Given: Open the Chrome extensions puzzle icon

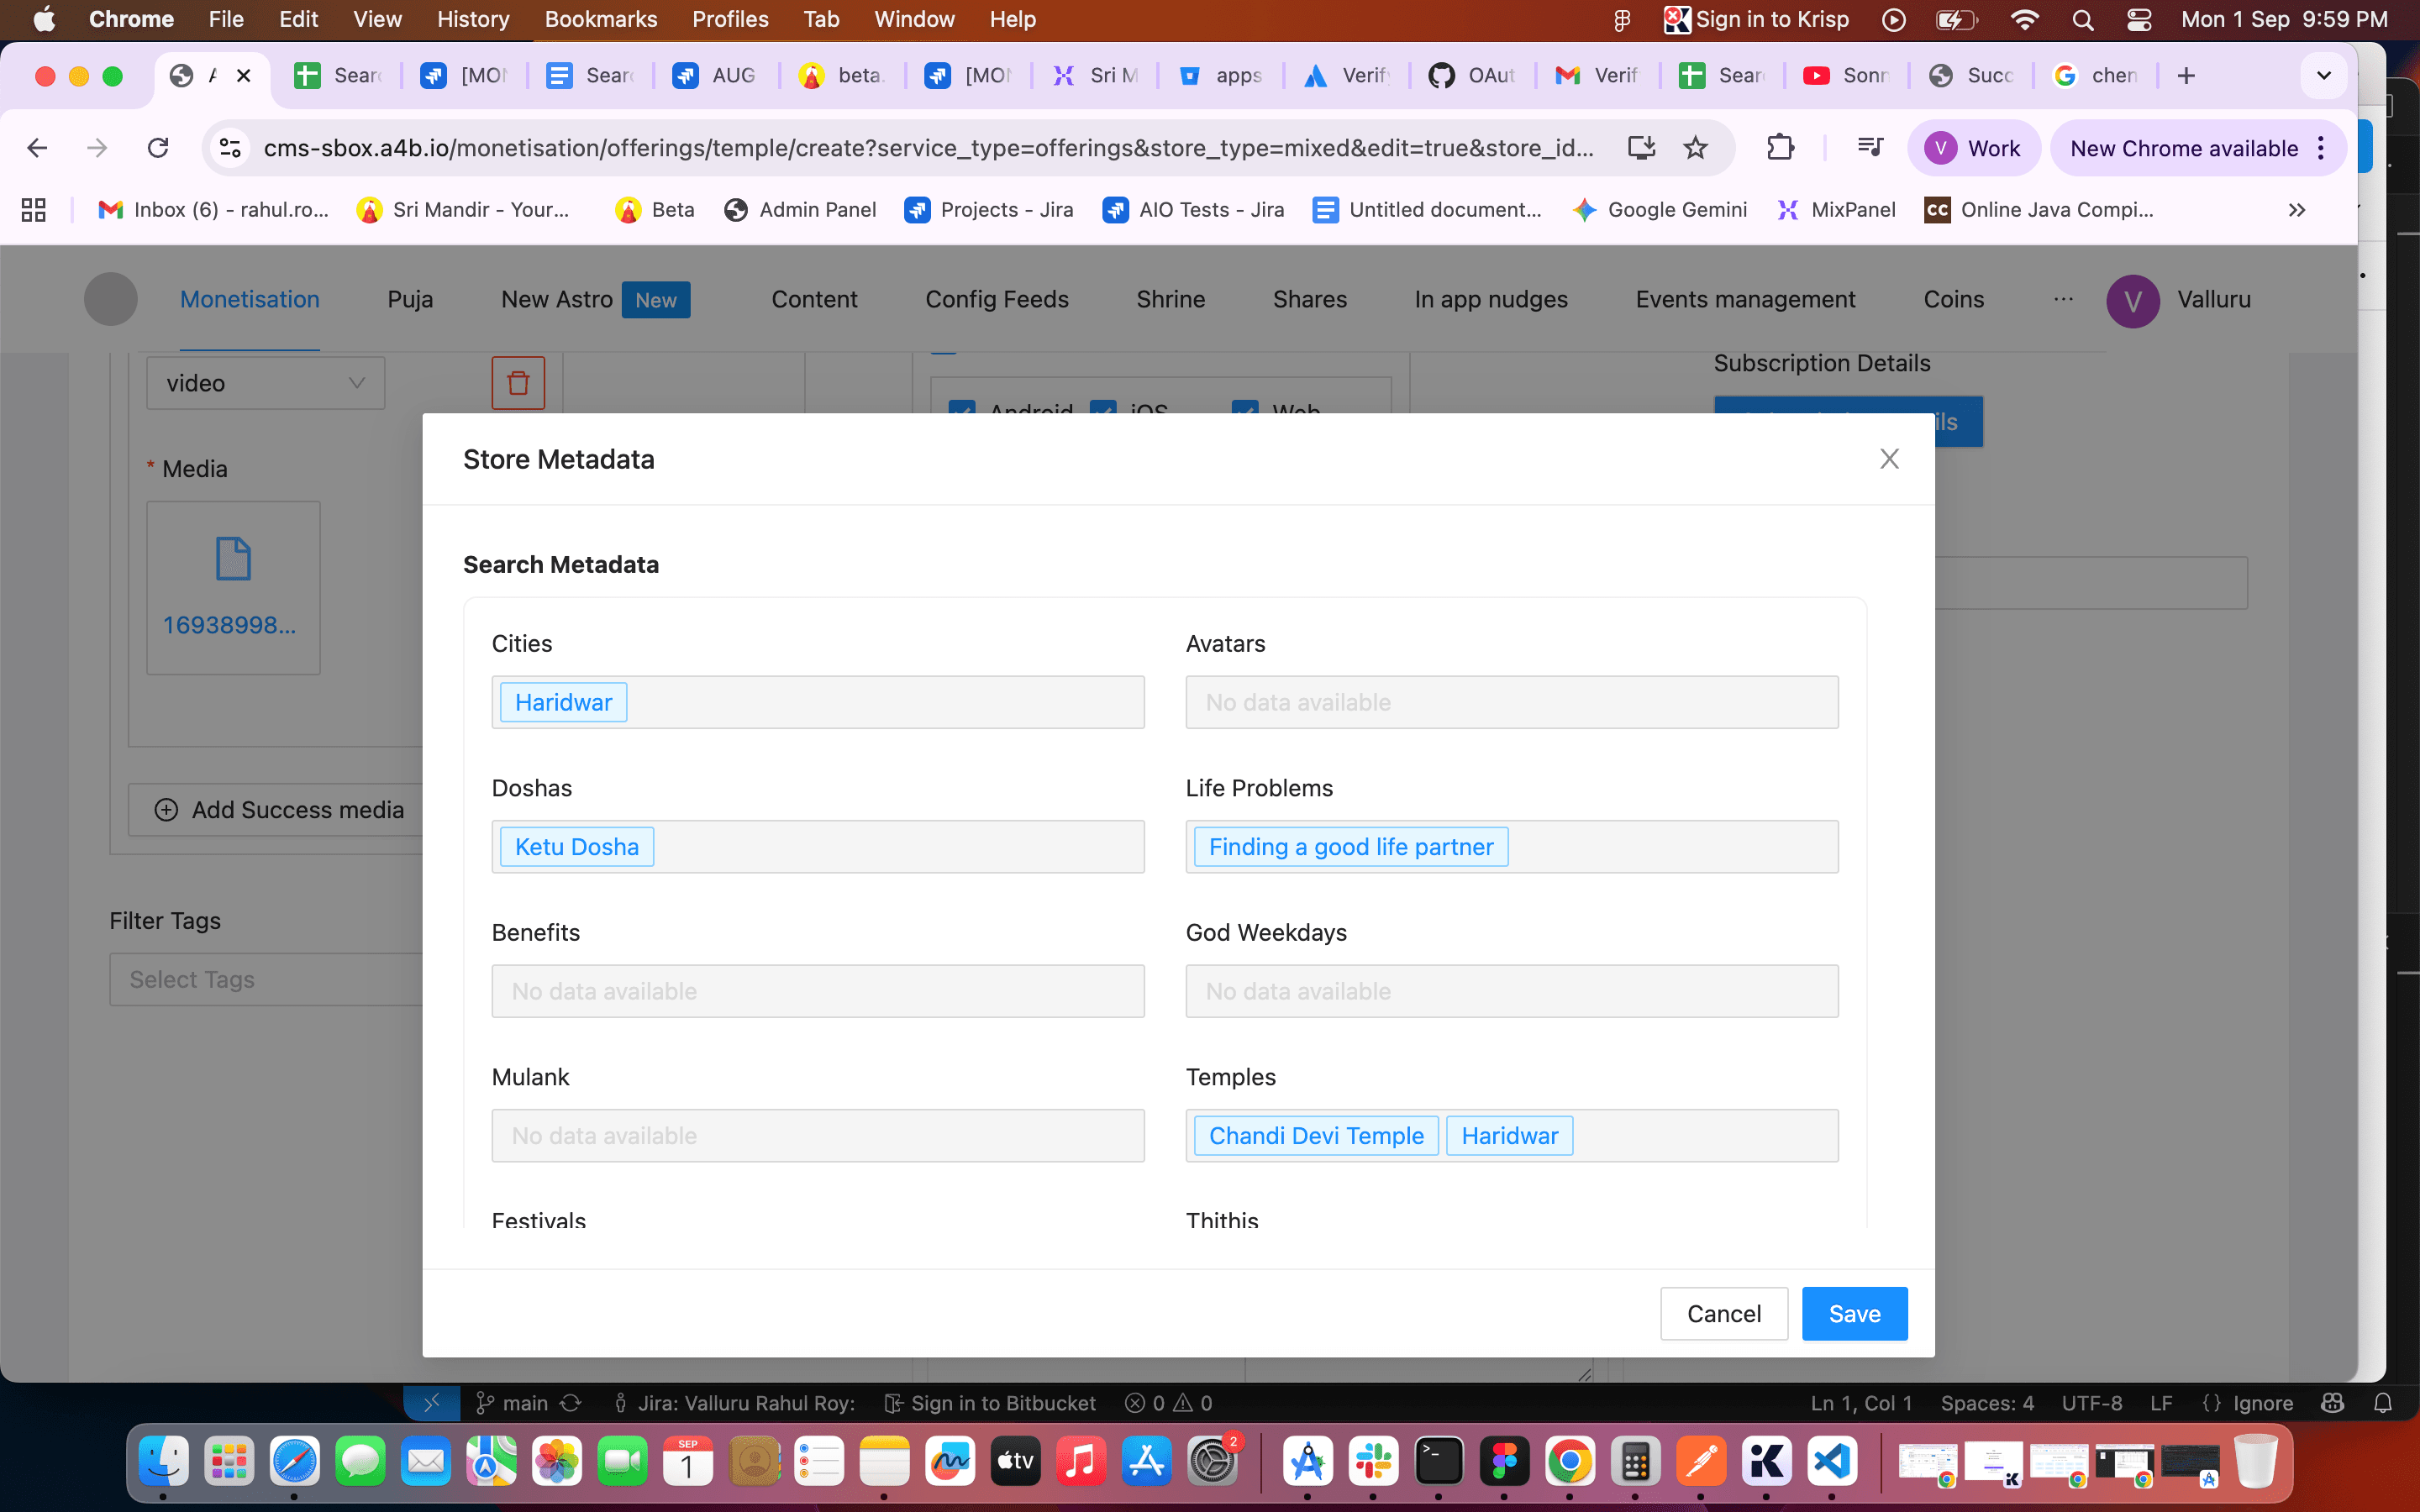Looking at the screenshot, I should point(1782,147).
